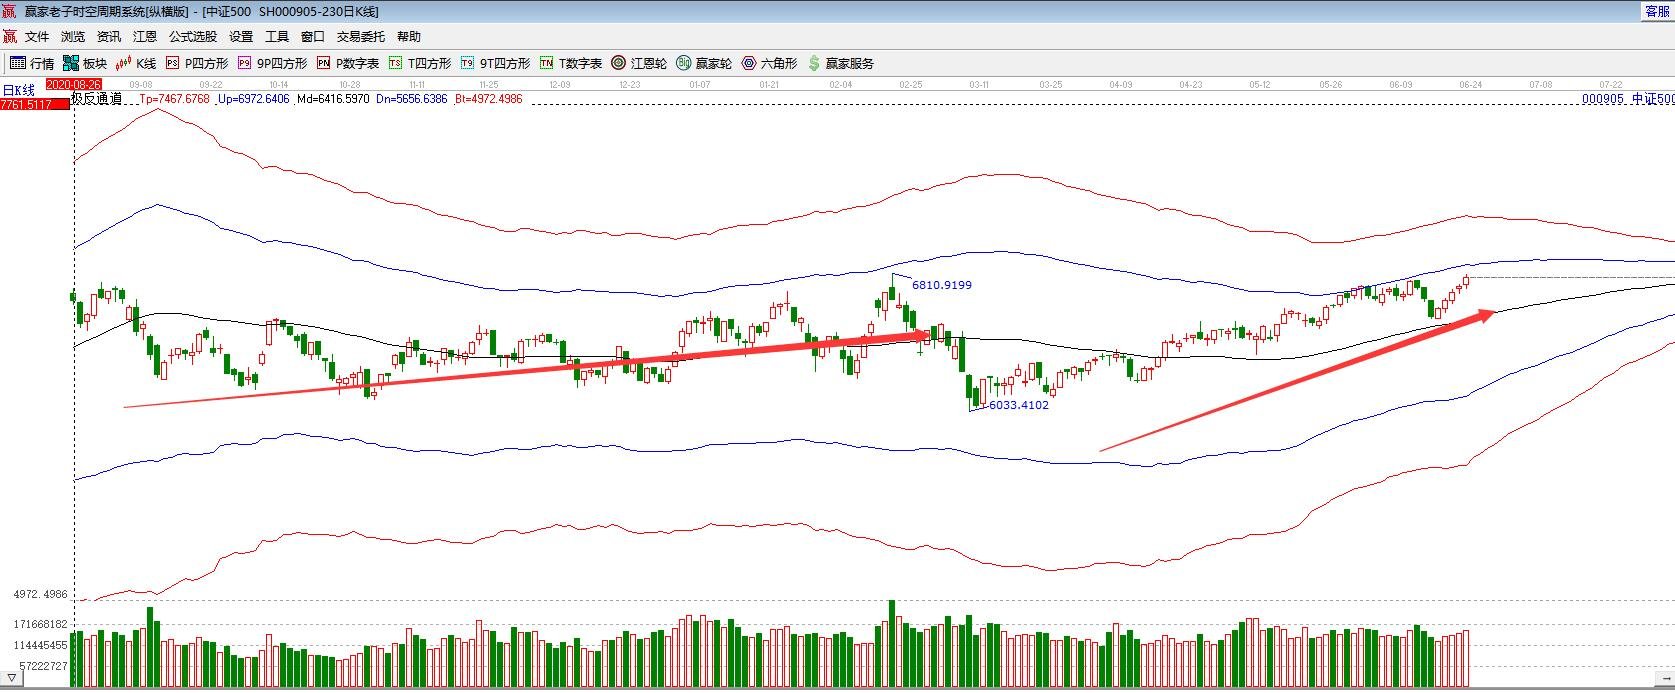Select the 07-22 date on time axis
This screenshot has height=693, width=1675.
click(1610, 85)
